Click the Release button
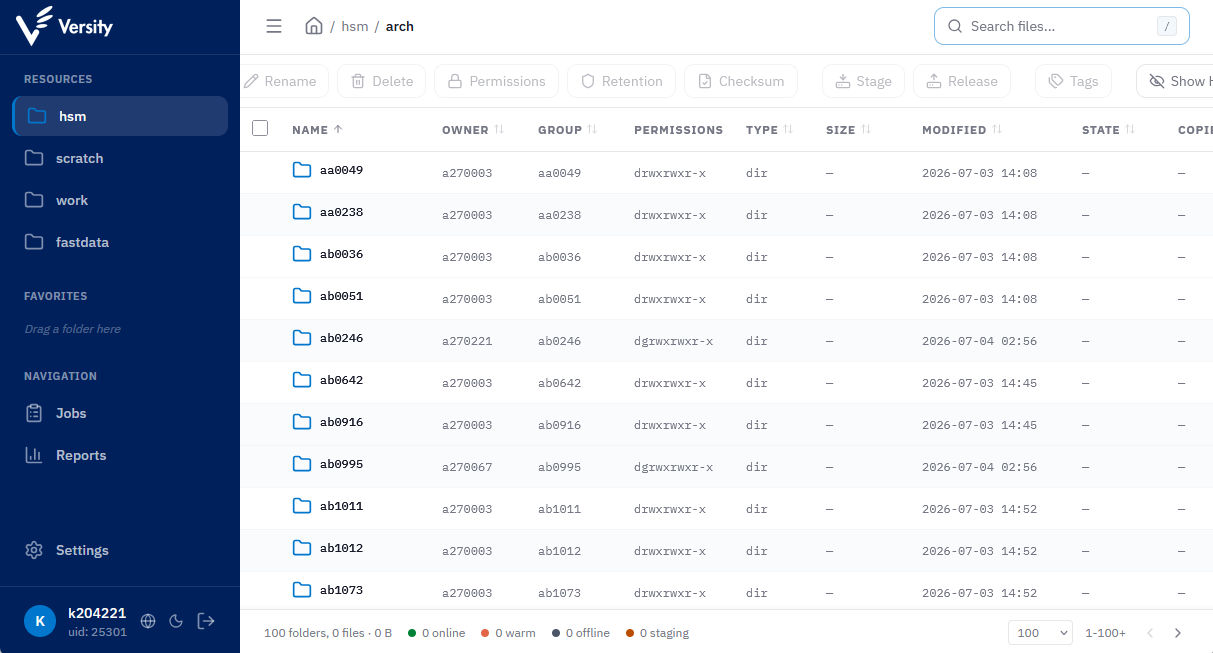The height and width of the screenshot is (653, 1213). [961, 81]
